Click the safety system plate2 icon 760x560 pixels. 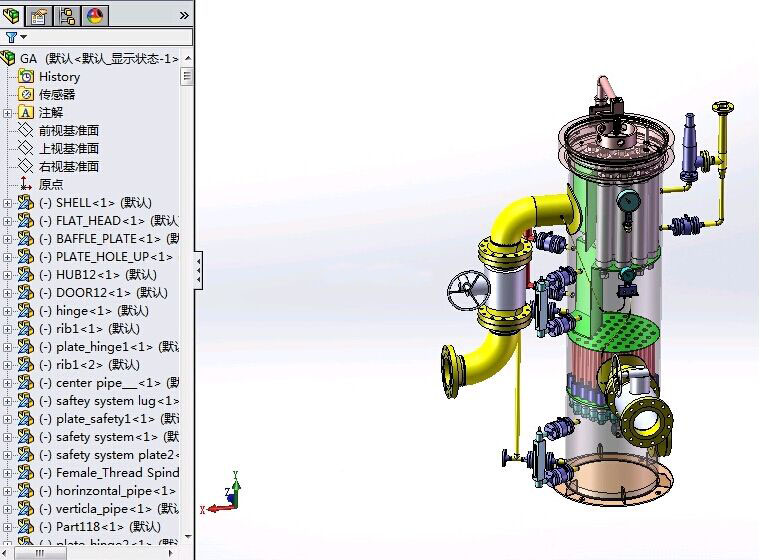(25, 454)
